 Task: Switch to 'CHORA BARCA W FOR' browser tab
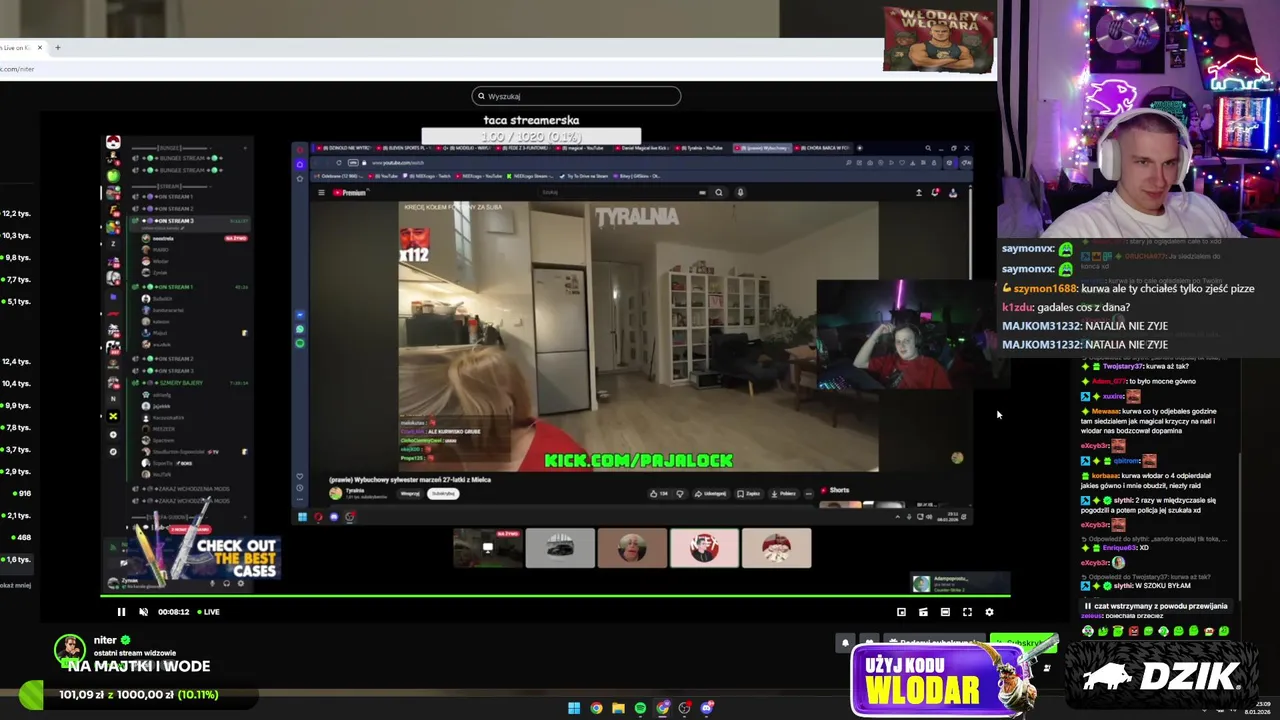[x=823, y=148]
